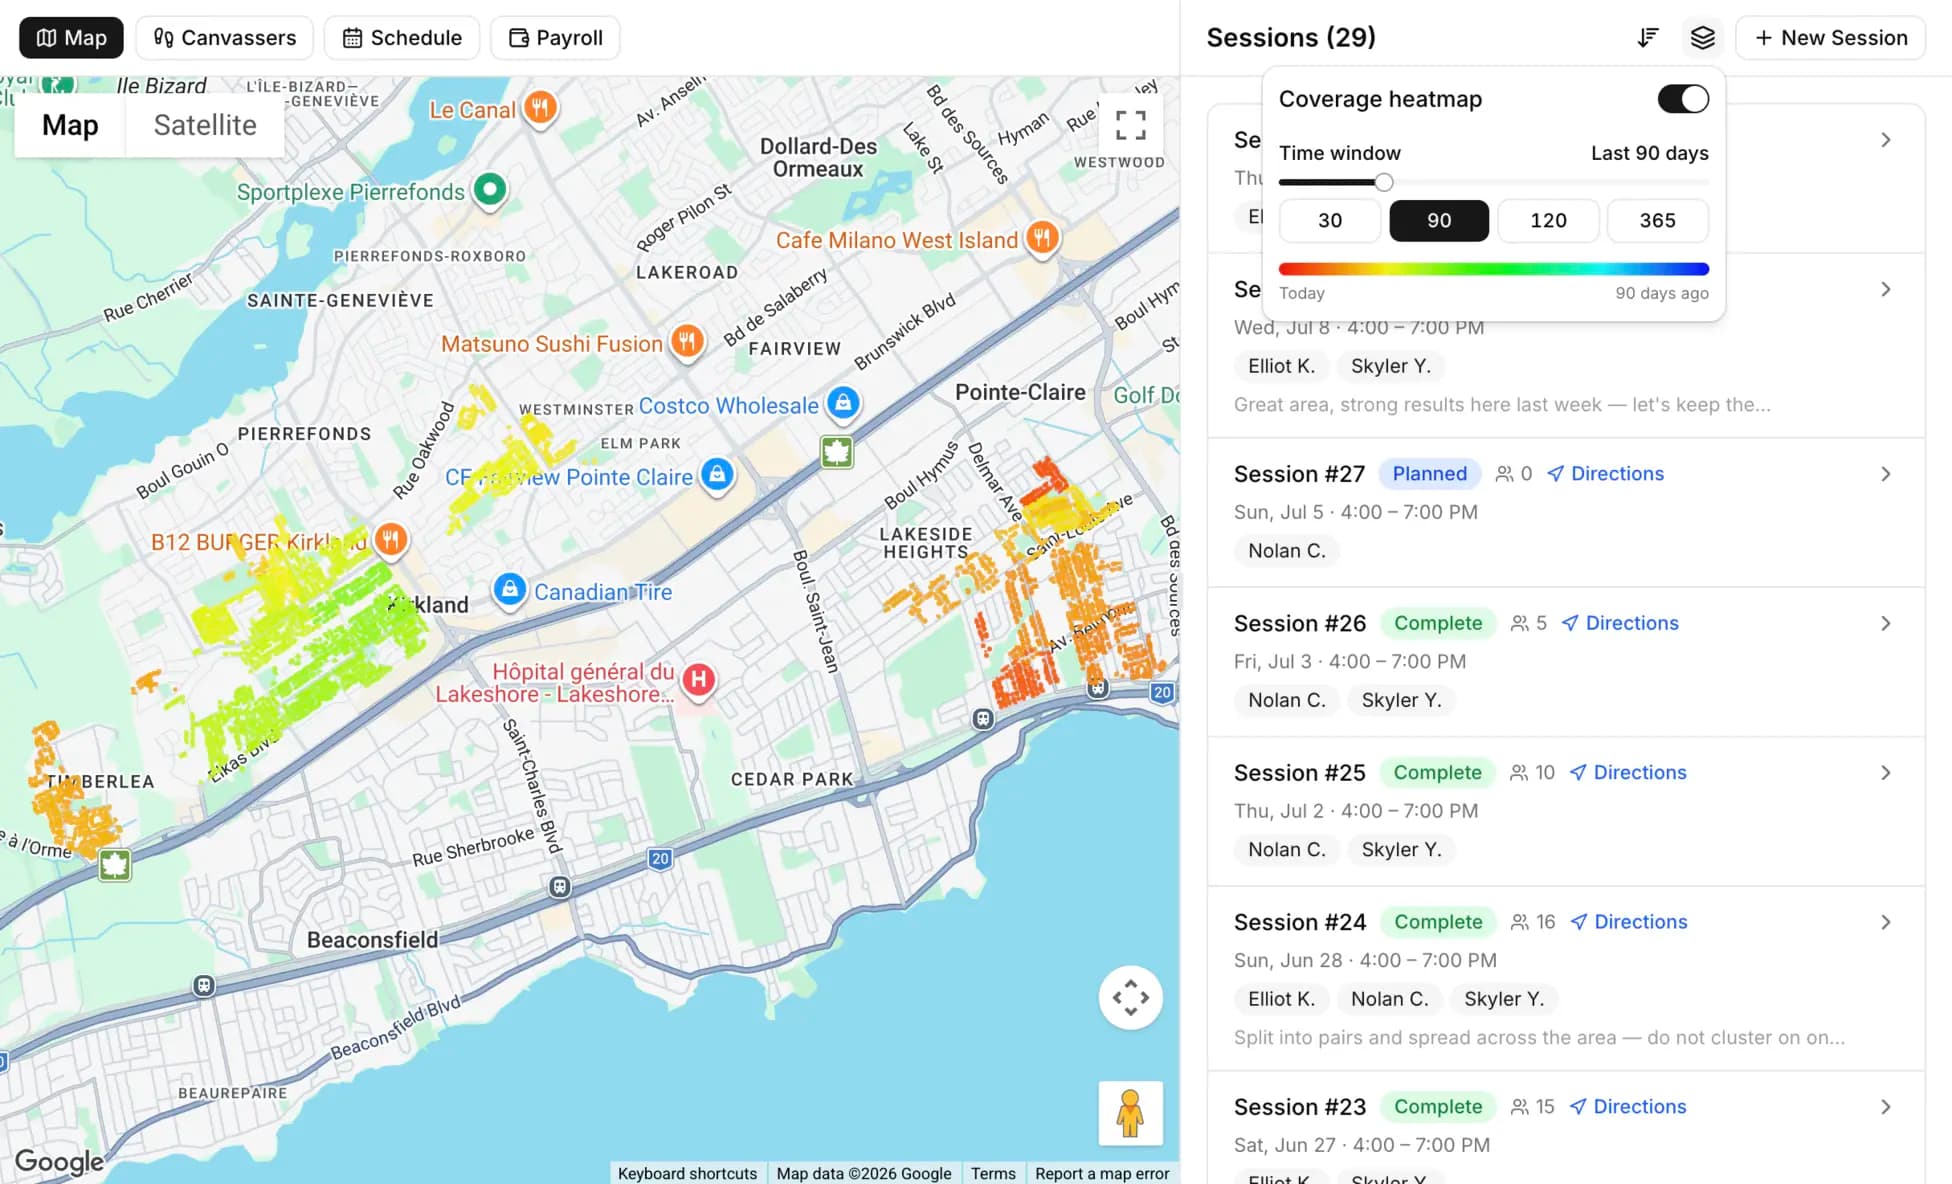The width and height of the screenshot is (1952, 1184).
Task: Click the map pan control
Action: click(x=1130, y=997)
